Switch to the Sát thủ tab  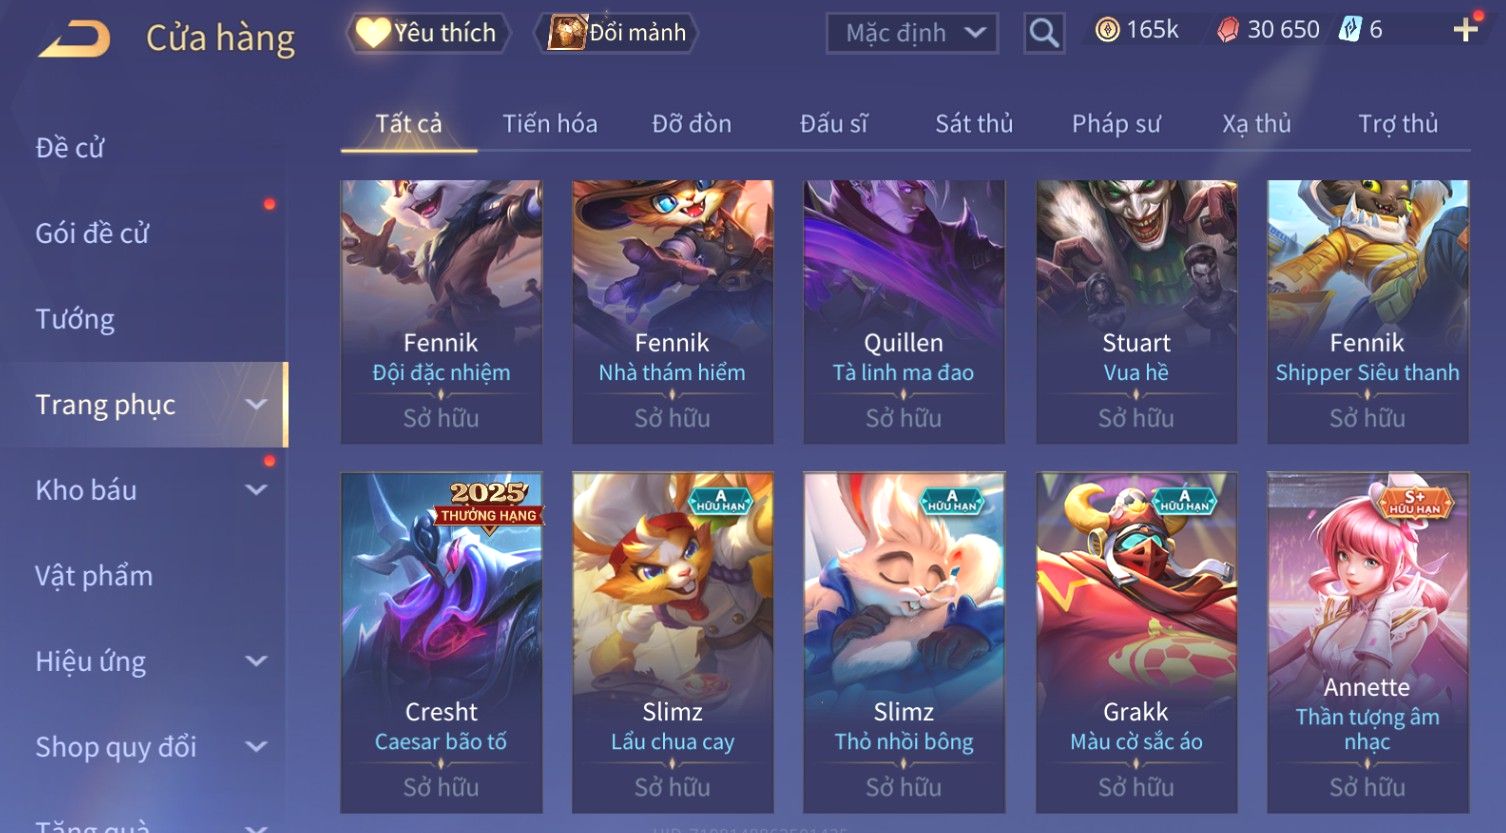[974, 124]
